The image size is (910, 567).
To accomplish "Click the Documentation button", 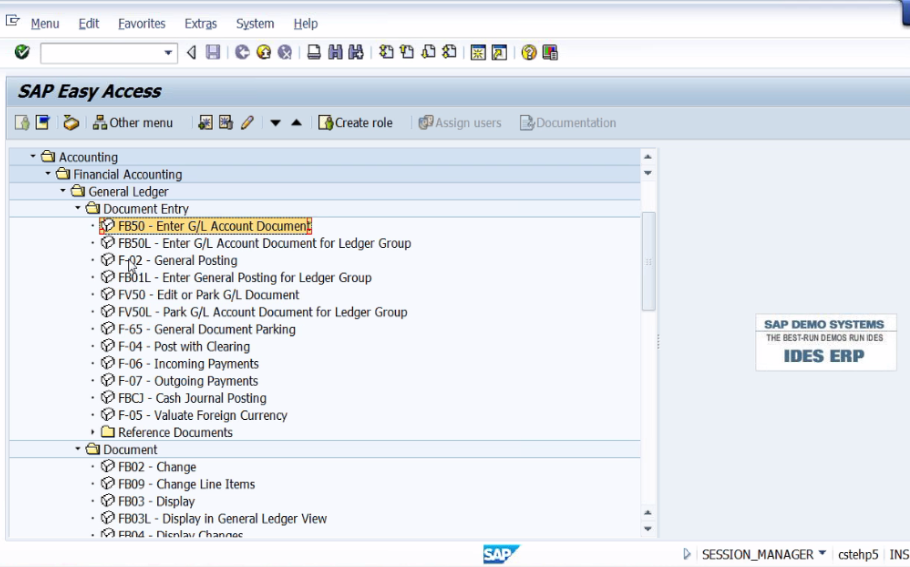I will coord(568,122).
